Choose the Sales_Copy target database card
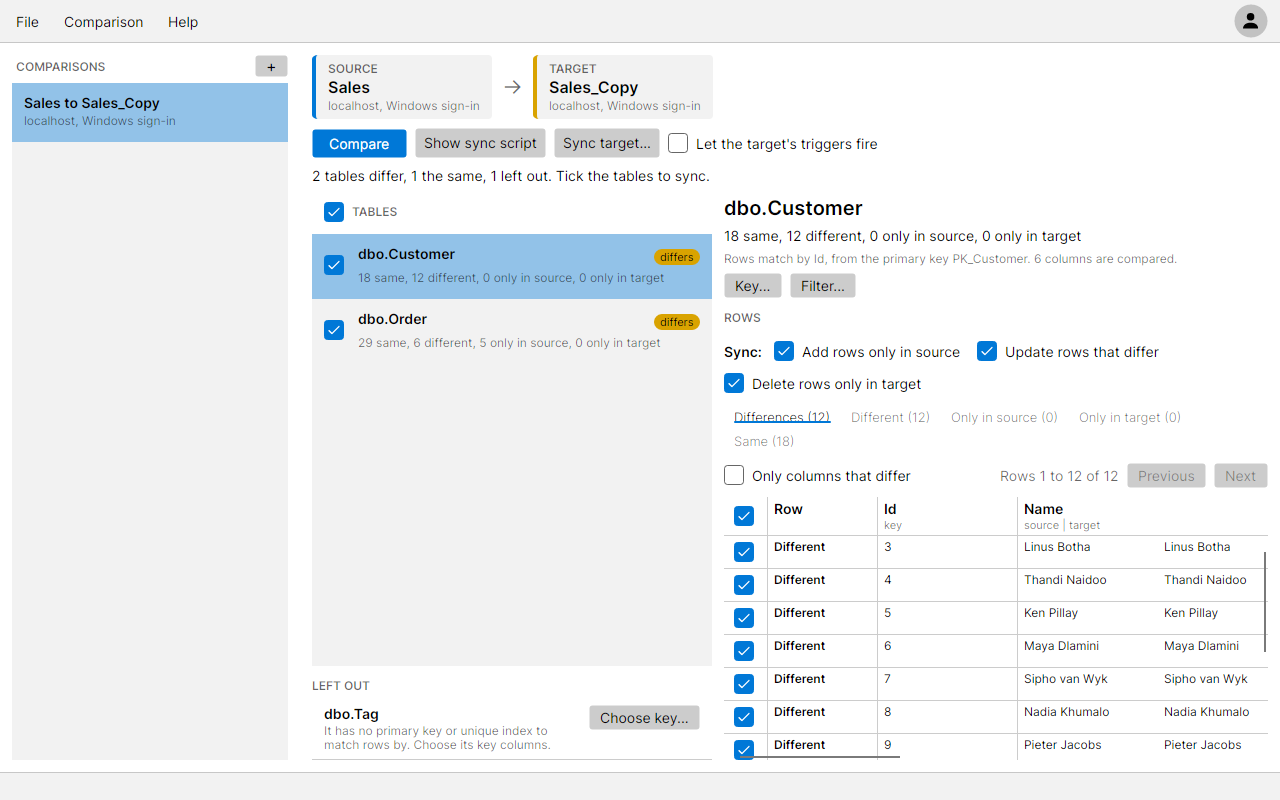The image size is (1280, 800). coord(623,87)
